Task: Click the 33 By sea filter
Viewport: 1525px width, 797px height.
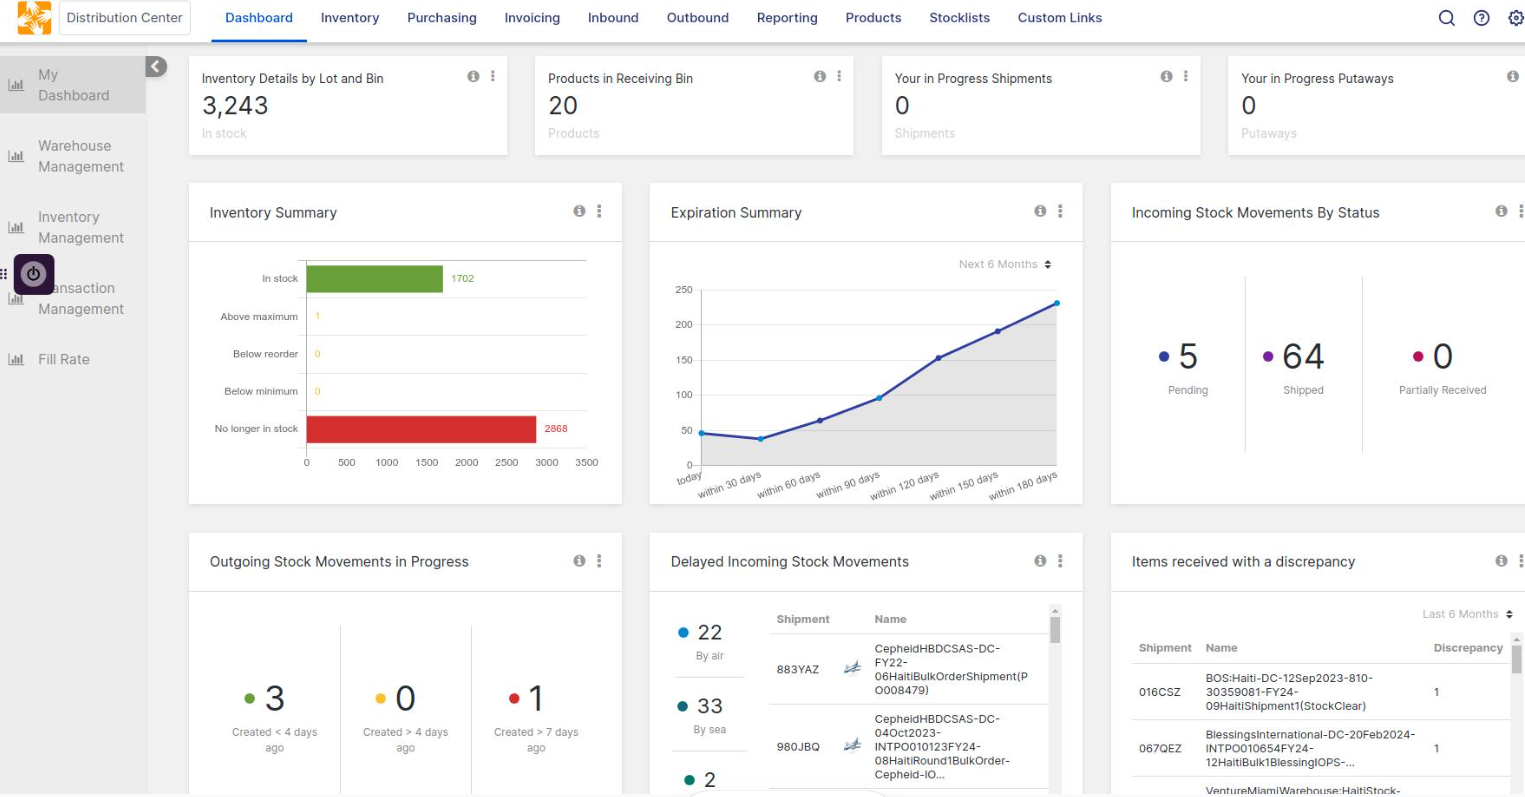Action: [x=709, y=715]
